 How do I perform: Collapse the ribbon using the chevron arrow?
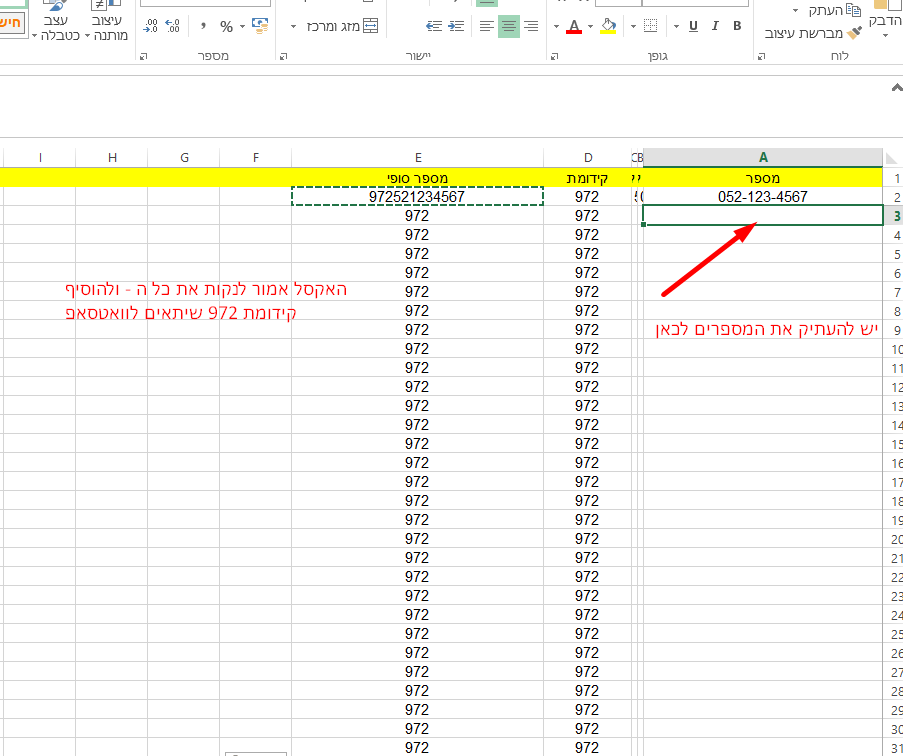pos(896,89)
